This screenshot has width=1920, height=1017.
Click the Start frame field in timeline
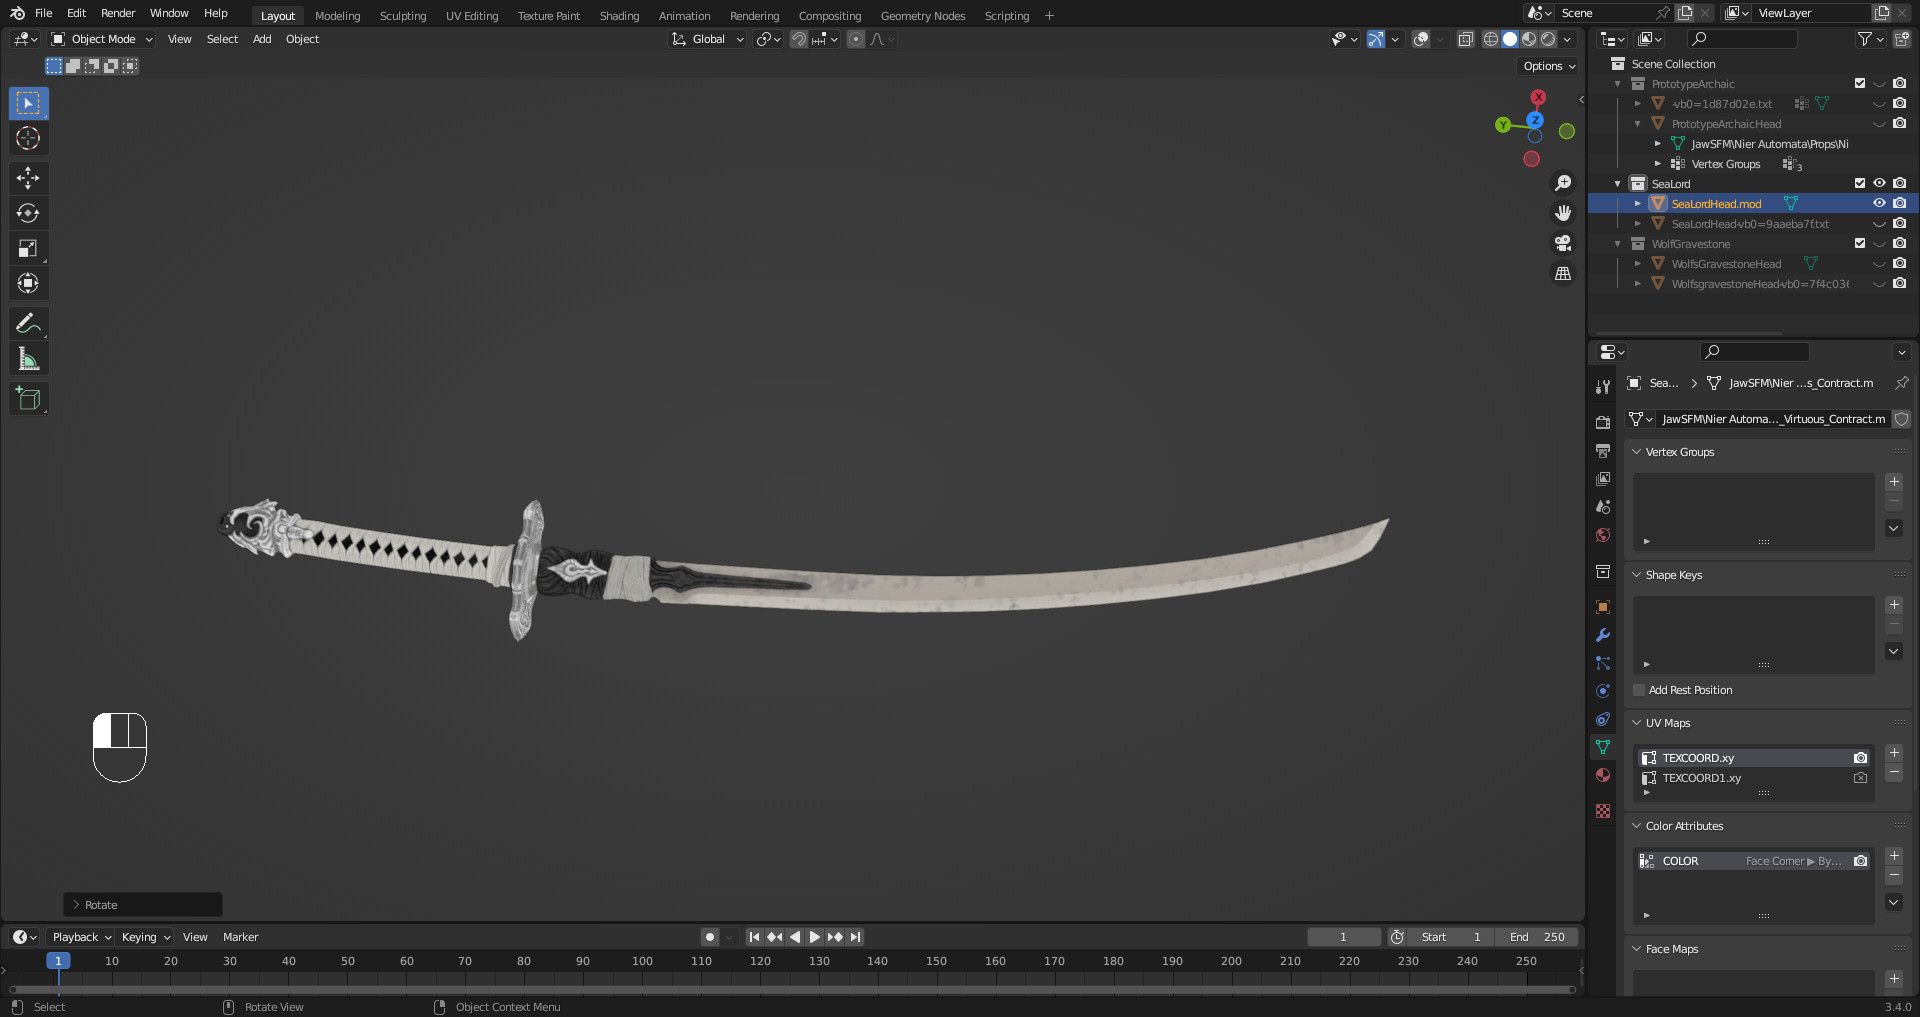click(x=1451, y=937)
